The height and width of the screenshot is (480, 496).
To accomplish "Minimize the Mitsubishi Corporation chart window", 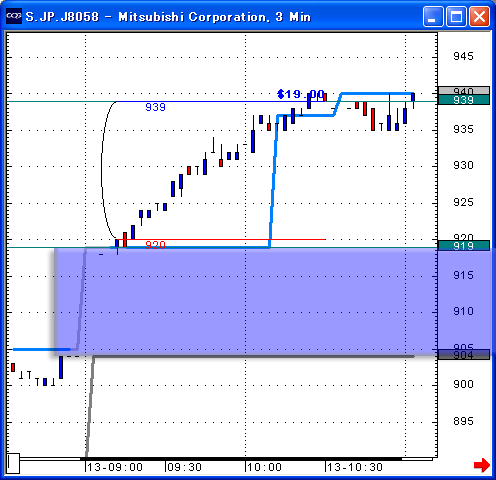I will point(433,16).
